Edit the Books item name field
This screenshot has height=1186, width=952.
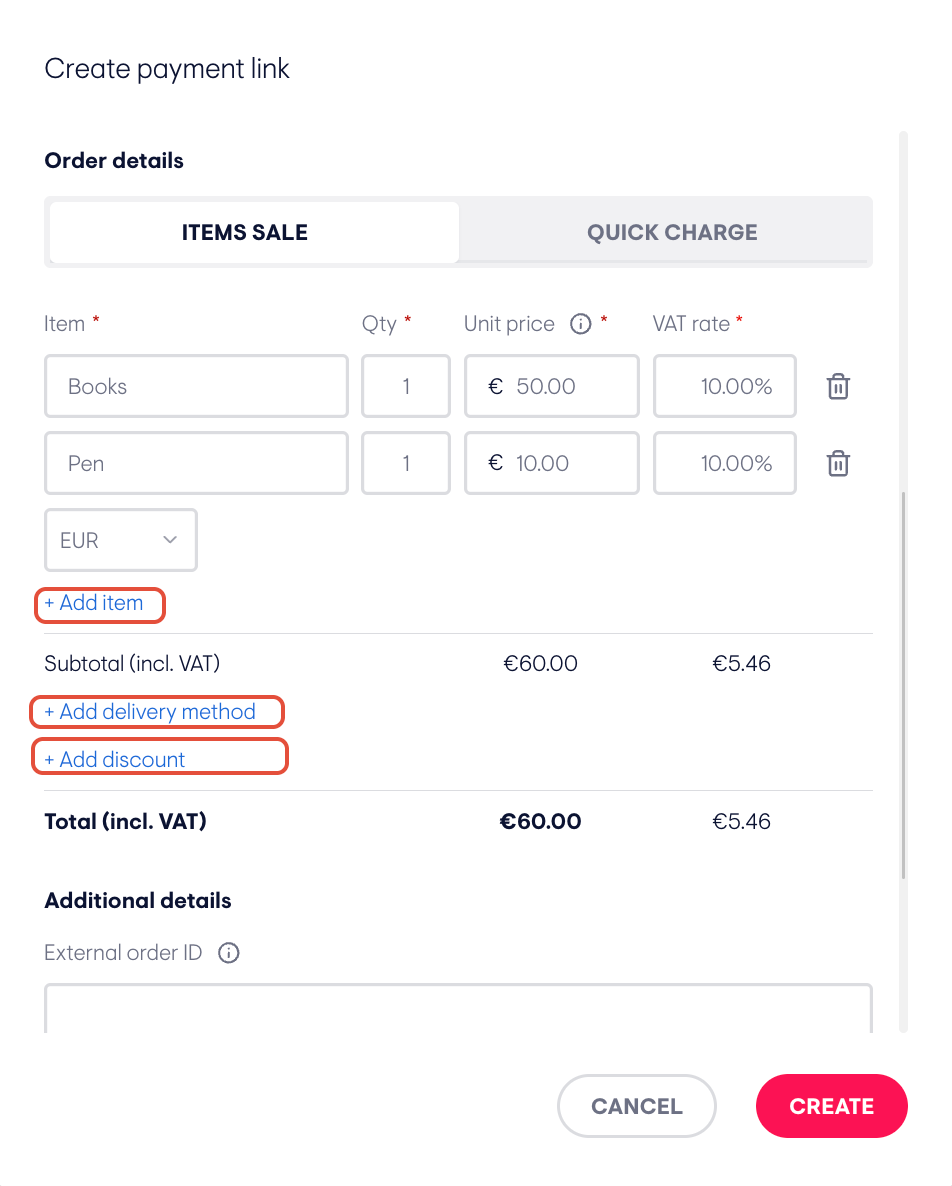[x=197, y=387]
